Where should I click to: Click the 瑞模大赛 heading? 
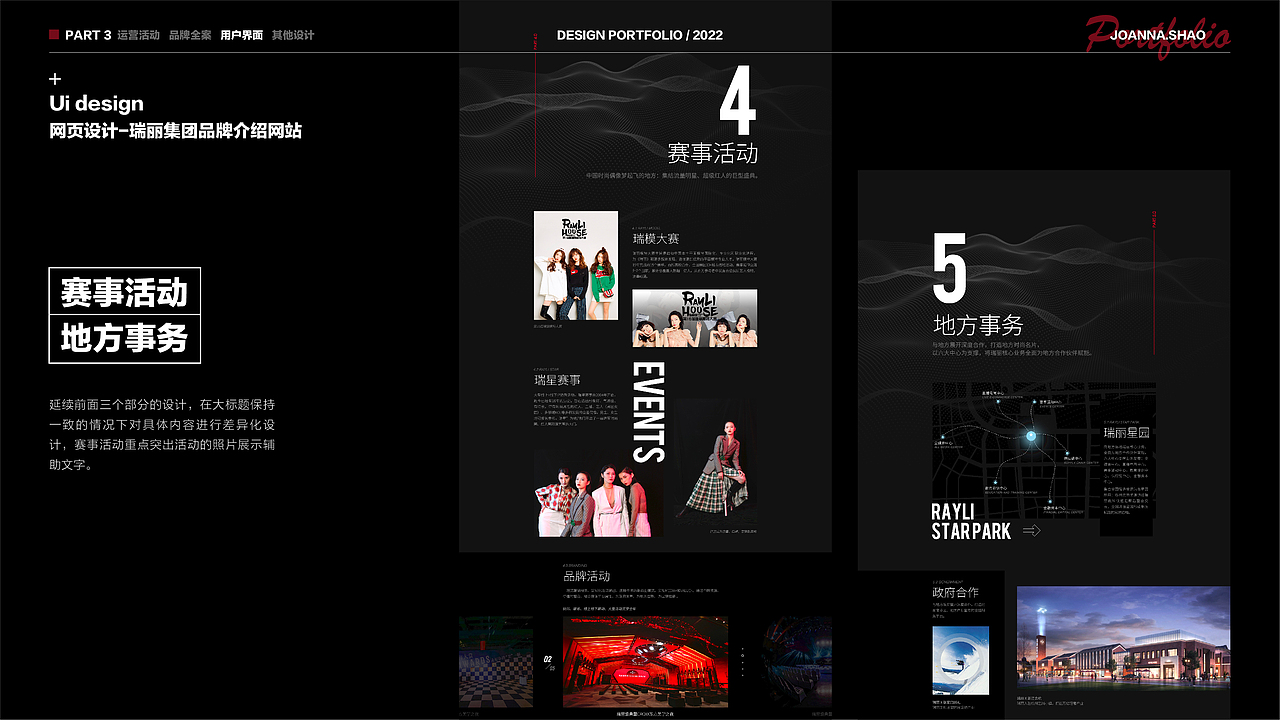656,239
